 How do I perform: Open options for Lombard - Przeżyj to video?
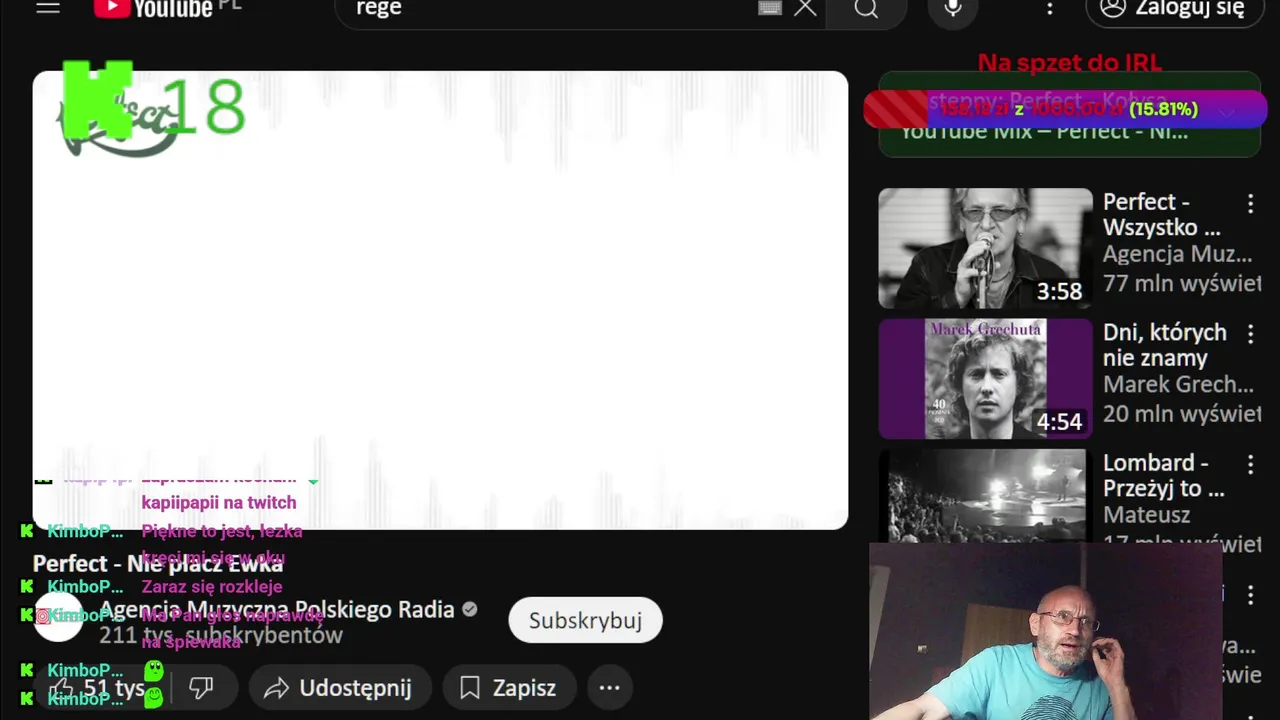pos(1250,464)
